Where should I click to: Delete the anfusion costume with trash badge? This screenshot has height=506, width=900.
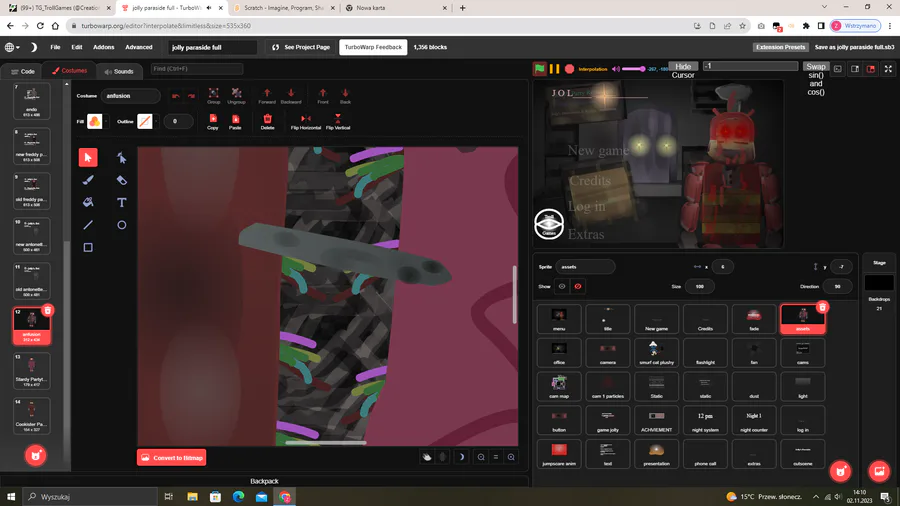click(48, 310)
